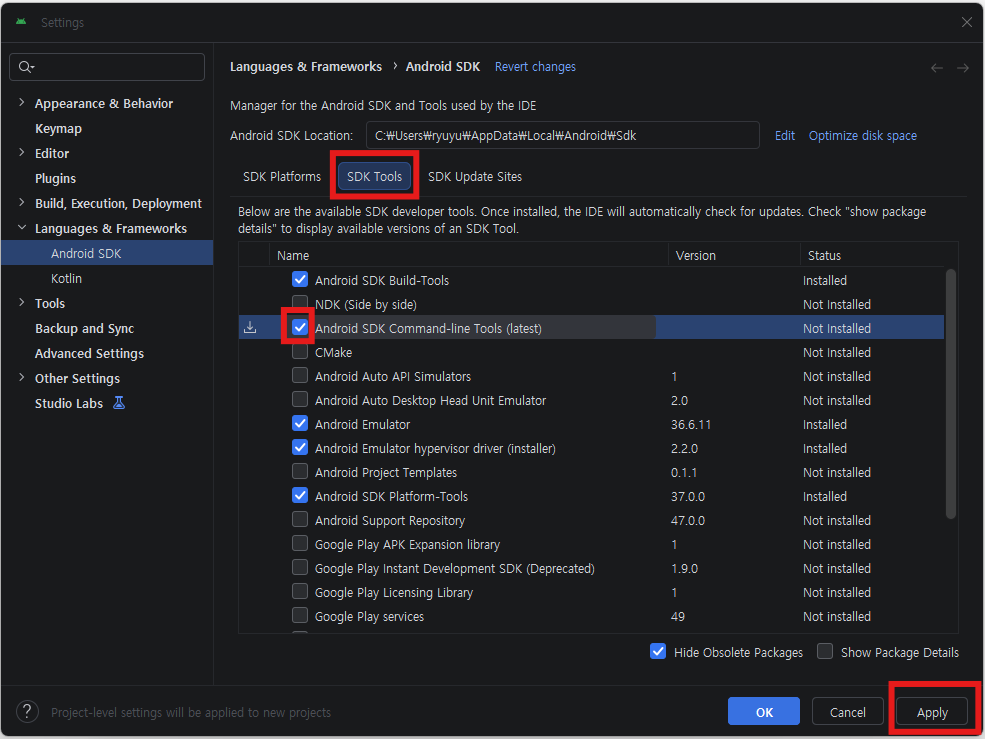Select Kotlin in sidebar
The height and width of the screenshot is (739, 985).
tap(67, 278)
